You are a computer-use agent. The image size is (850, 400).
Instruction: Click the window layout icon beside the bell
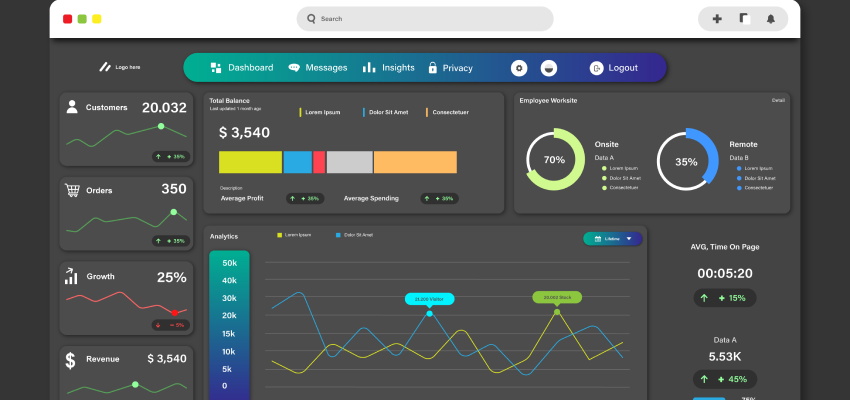(x=744, y=19)
